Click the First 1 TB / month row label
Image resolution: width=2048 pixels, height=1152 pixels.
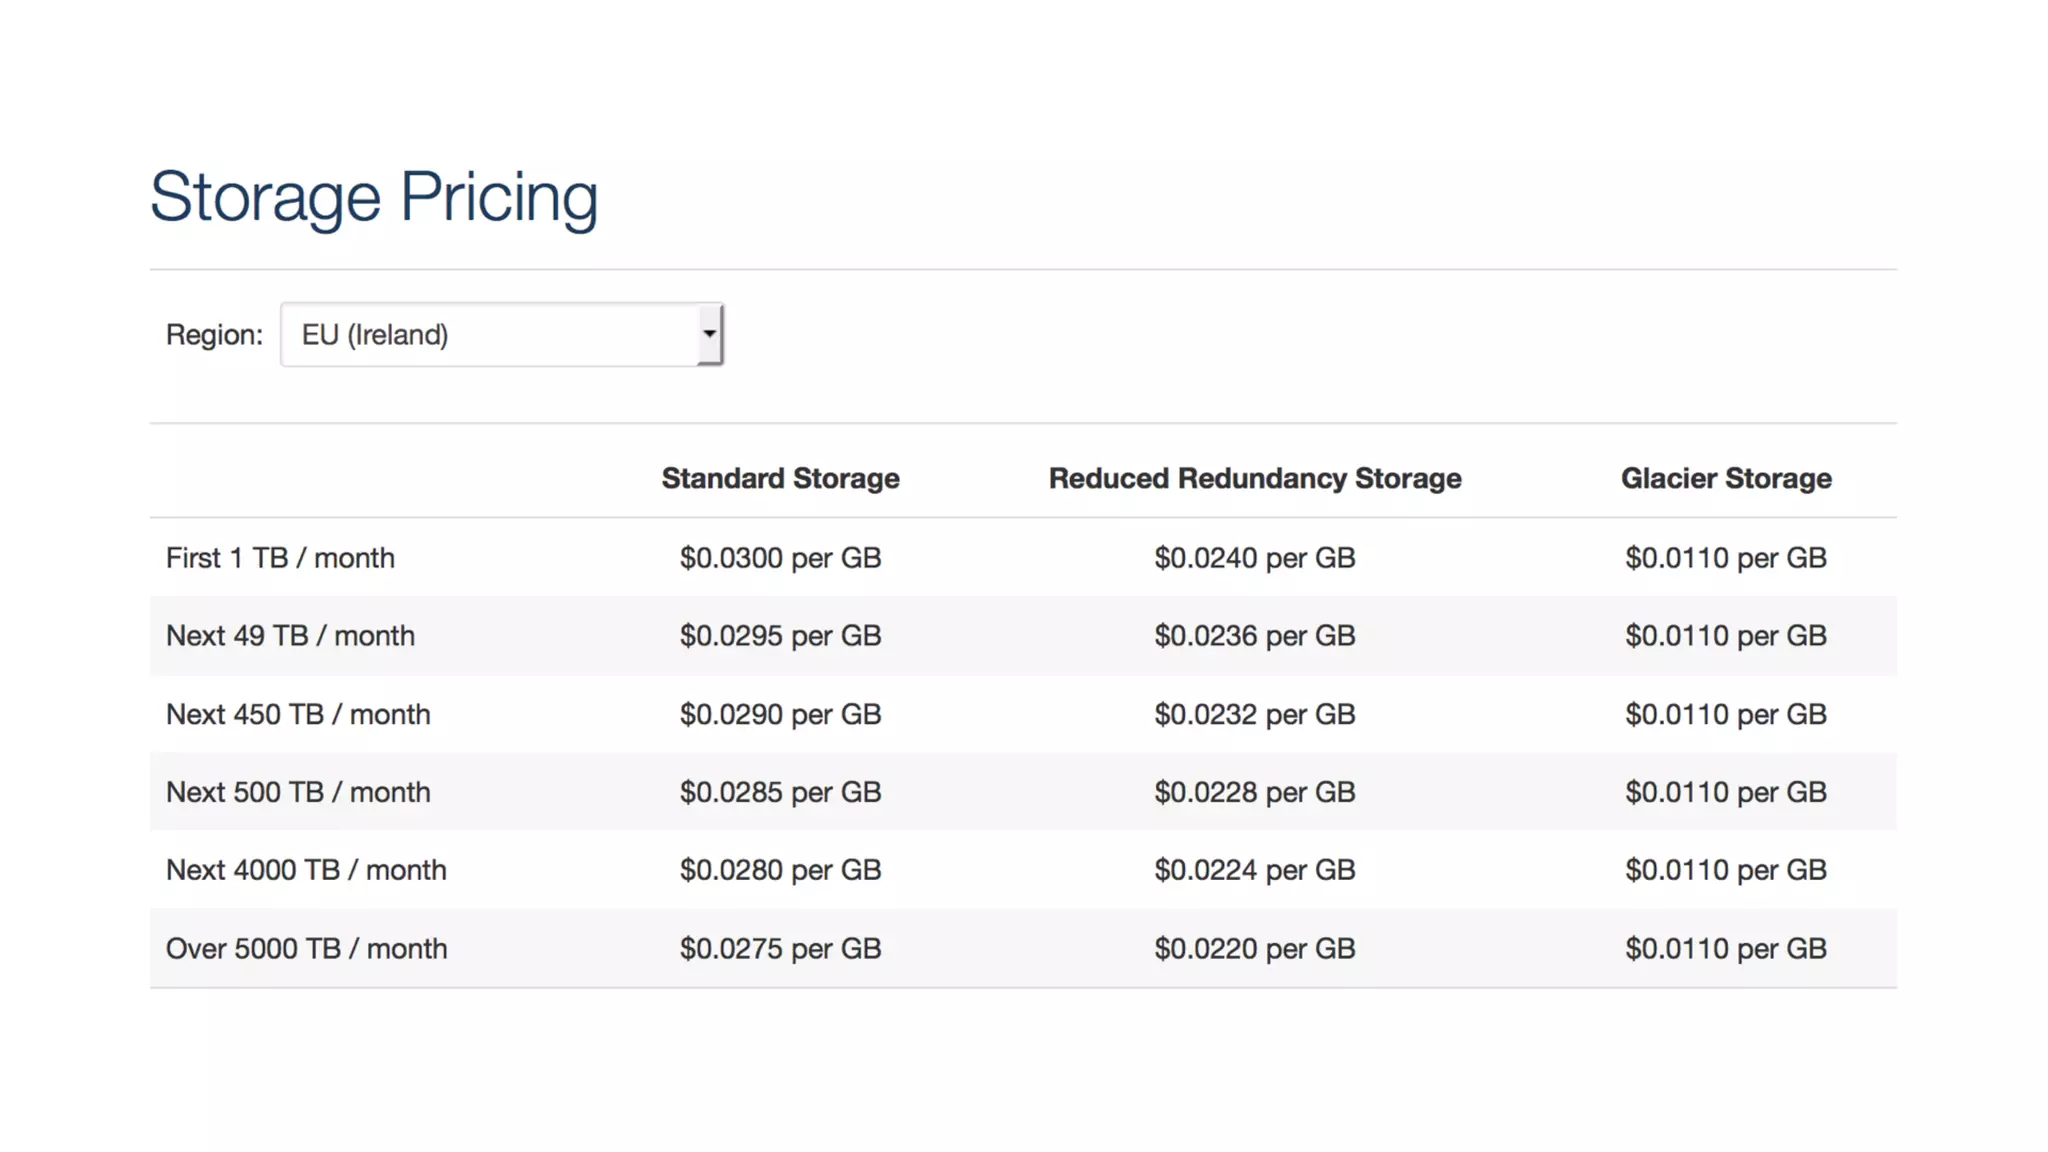[x=280, y=558]
